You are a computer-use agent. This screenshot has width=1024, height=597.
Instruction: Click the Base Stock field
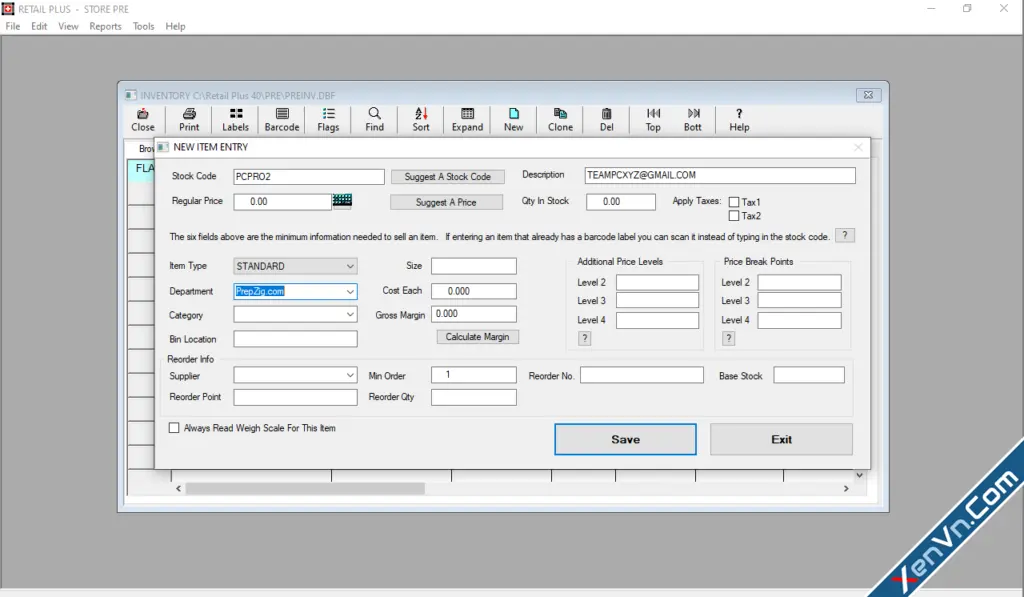(809, 375)
